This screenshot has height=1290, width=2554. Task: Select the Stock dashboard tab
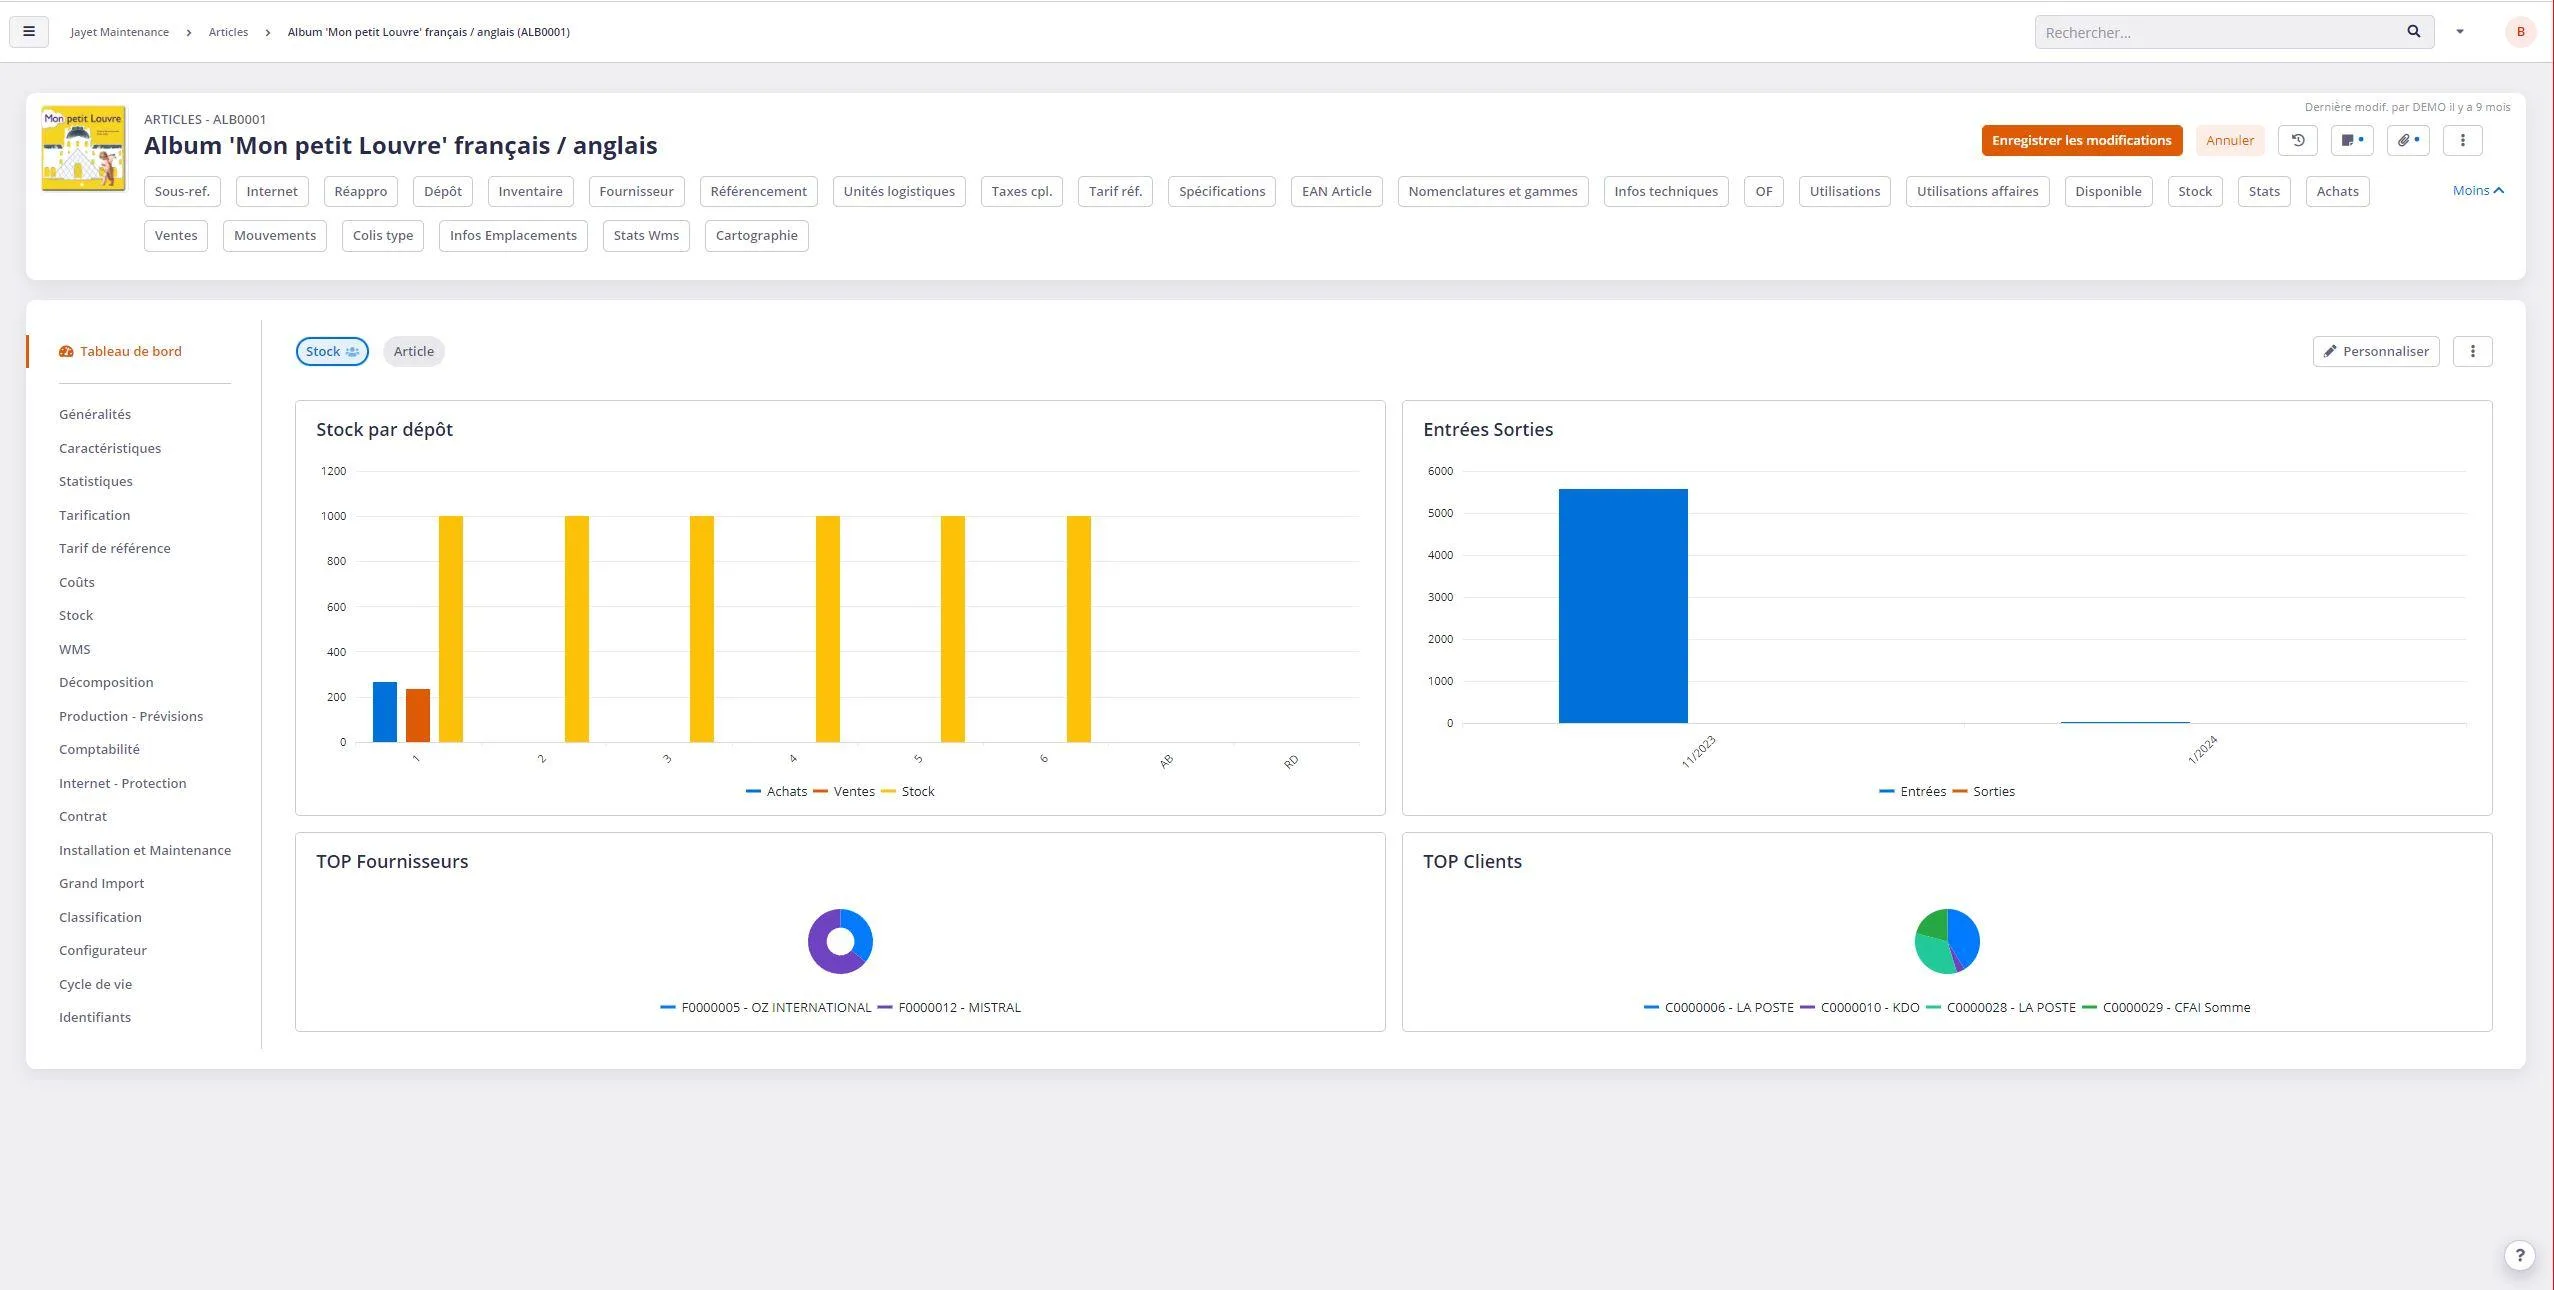pyautogui.click(x=332, y=351)
